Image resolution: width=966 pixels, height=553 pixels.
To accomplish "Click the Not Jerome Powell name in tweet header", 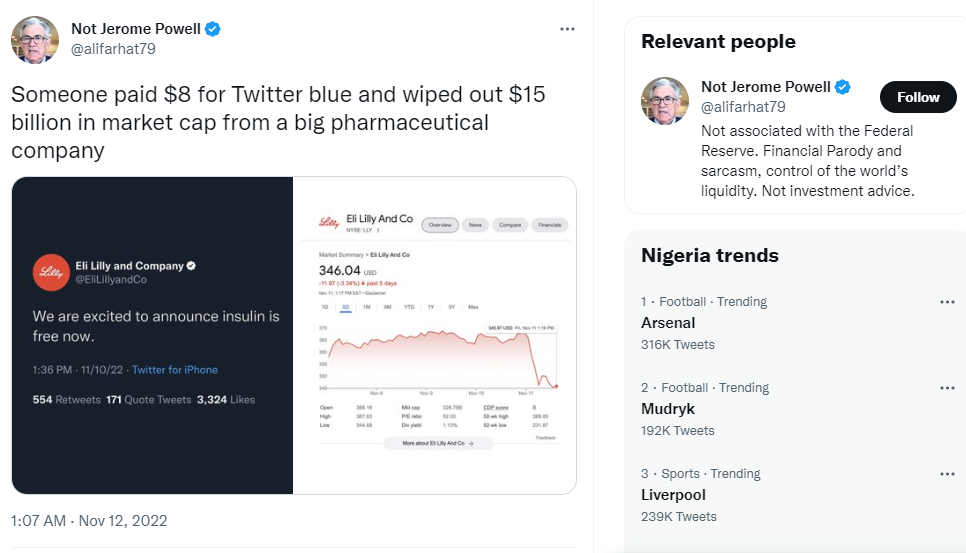I will pyautogui.click(x=135, y=29).
